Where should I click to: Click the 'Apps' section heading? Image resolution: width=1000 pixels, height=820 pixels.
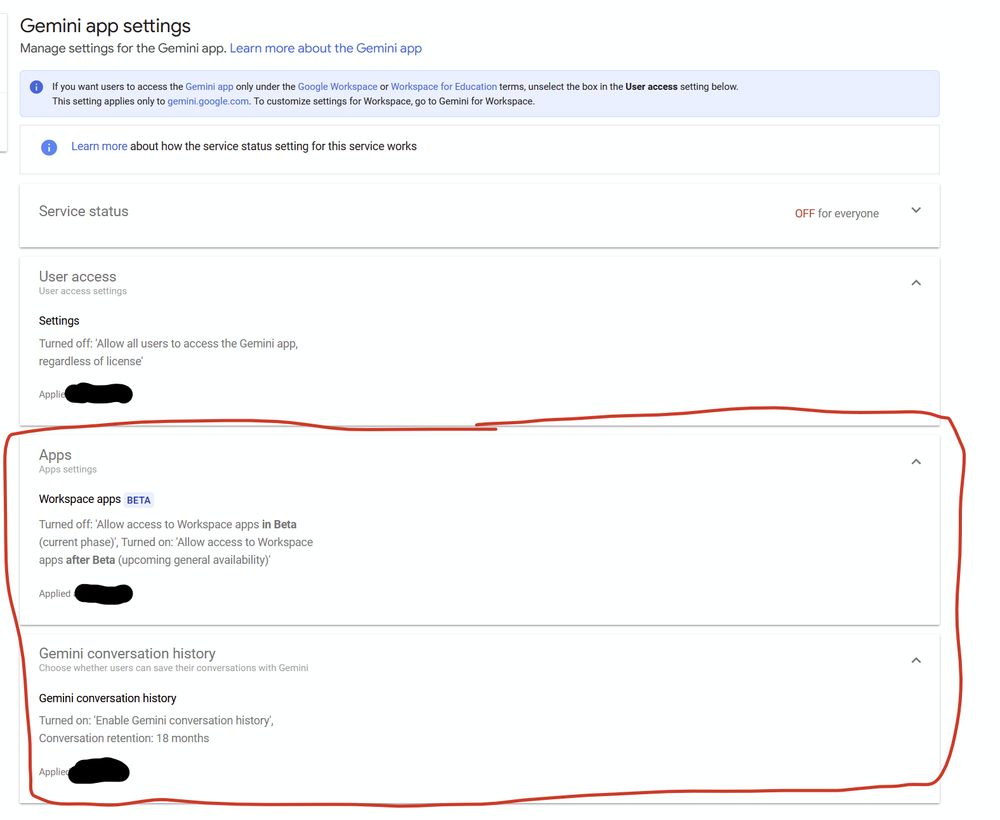point(55,455)
